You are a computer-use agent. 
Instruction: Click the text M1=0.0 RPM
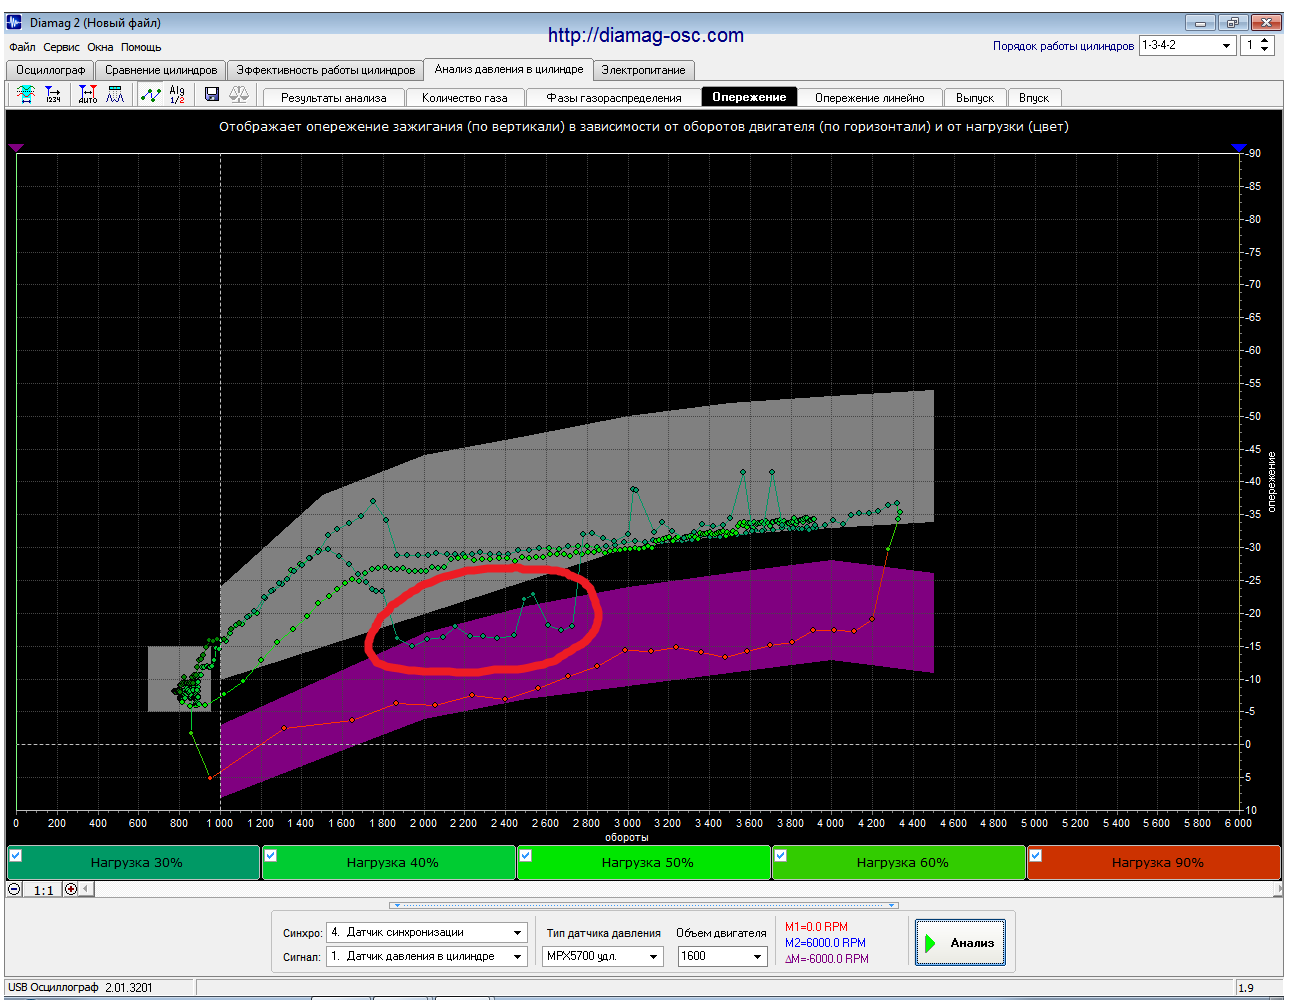(816, 927)
